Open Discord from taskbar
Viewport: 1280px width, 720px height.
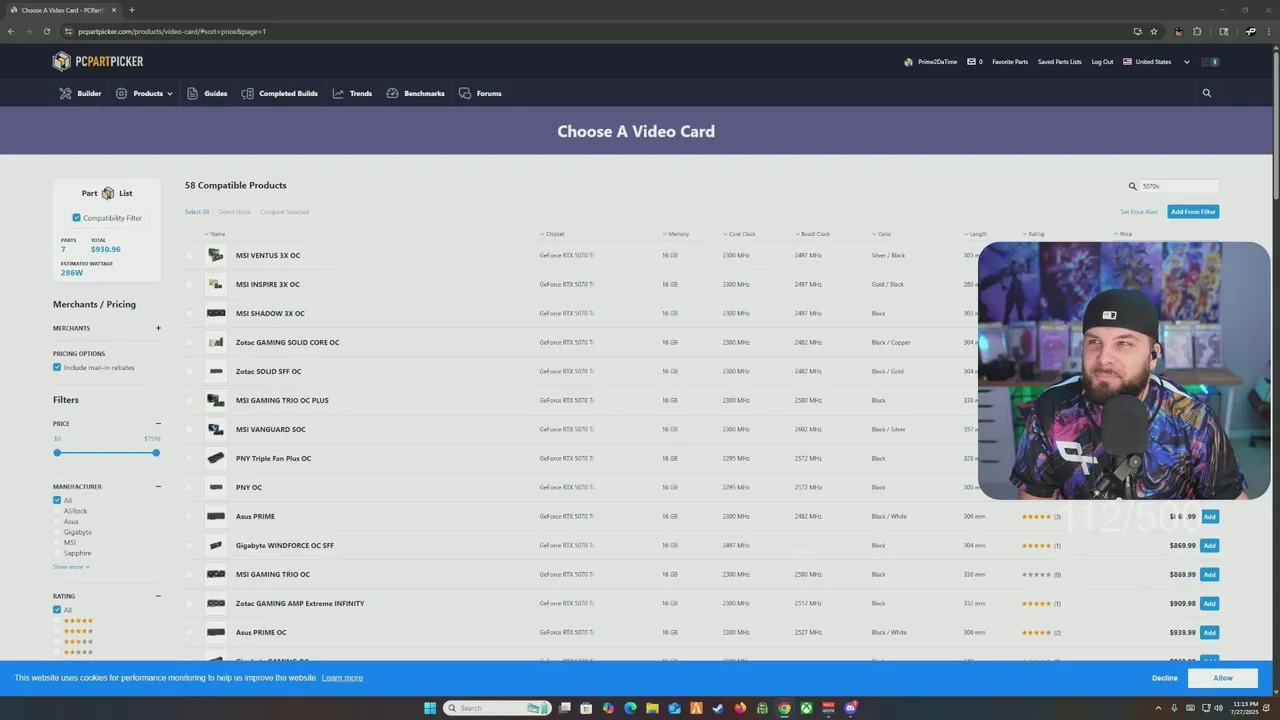tap(851, 708)
